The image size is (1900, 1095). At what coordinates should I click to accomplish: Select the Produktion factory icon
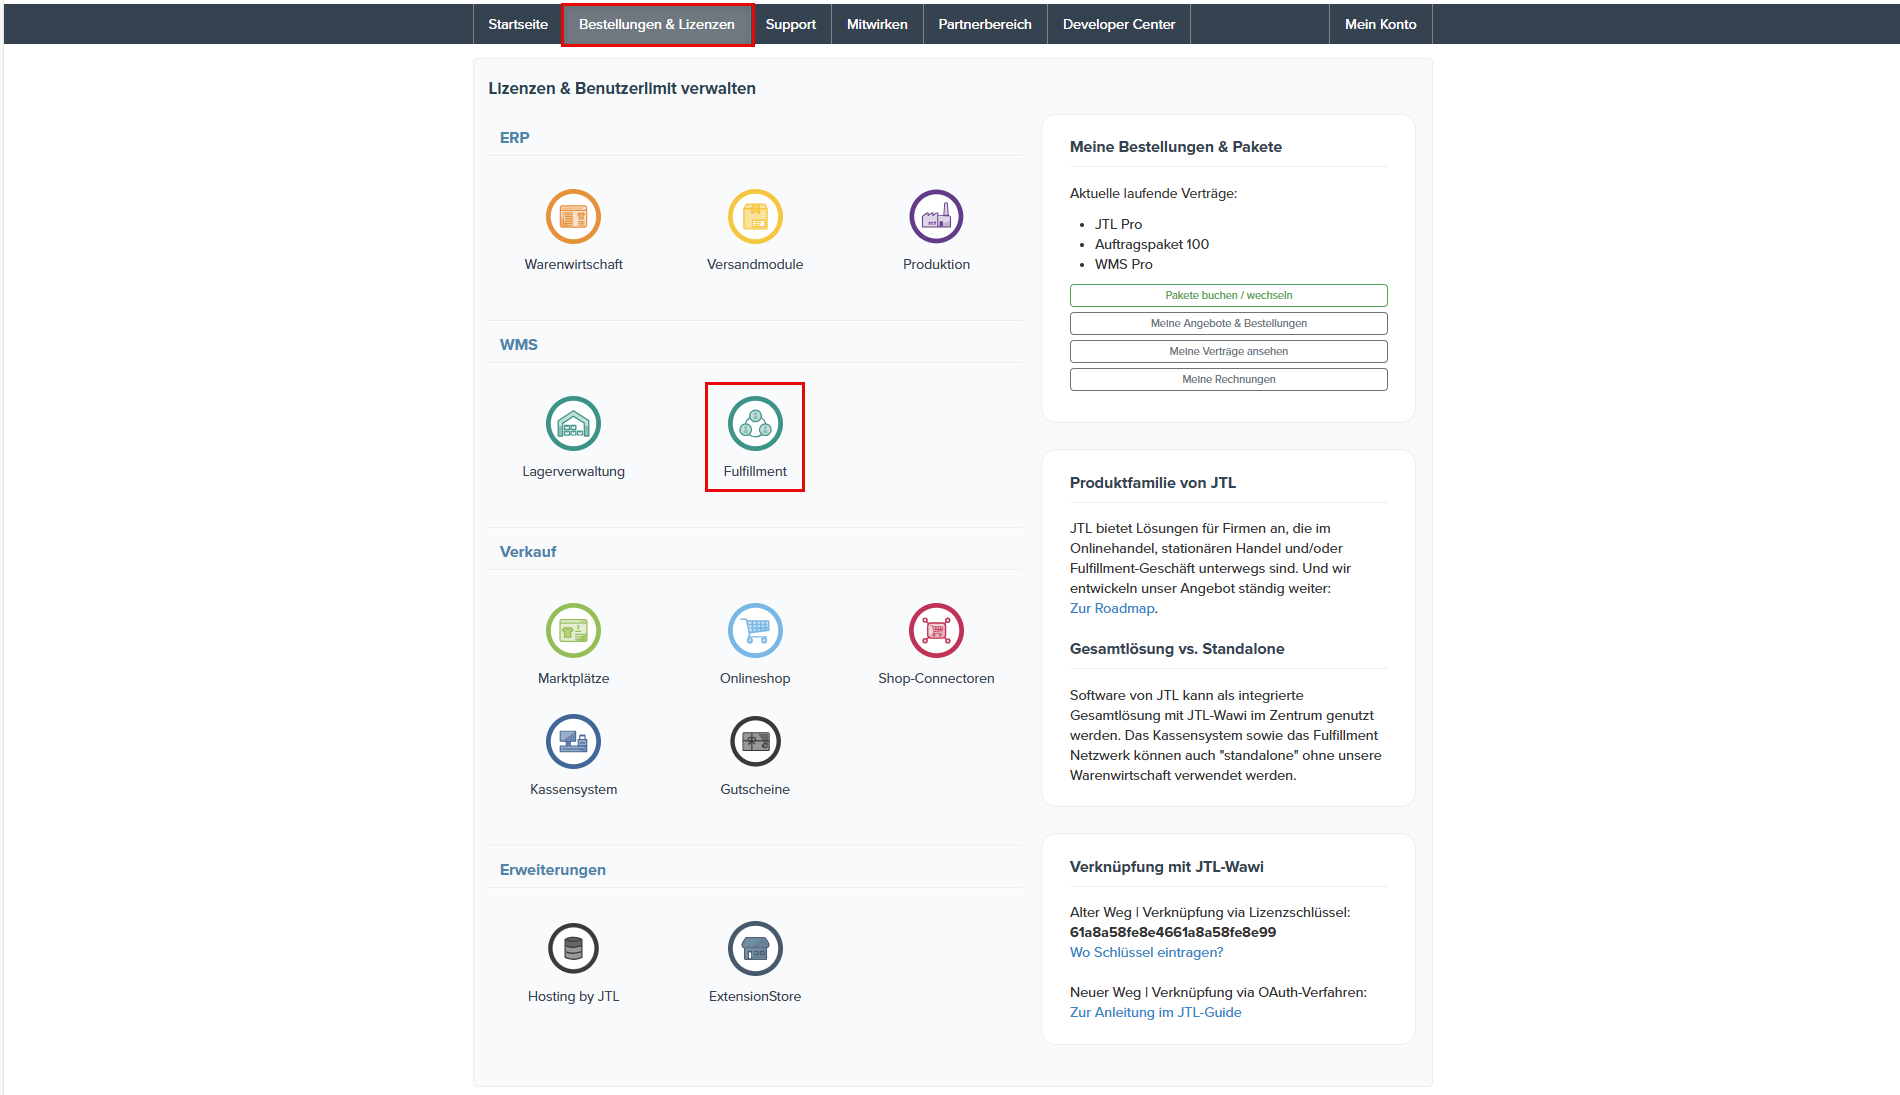pos(936,217)
